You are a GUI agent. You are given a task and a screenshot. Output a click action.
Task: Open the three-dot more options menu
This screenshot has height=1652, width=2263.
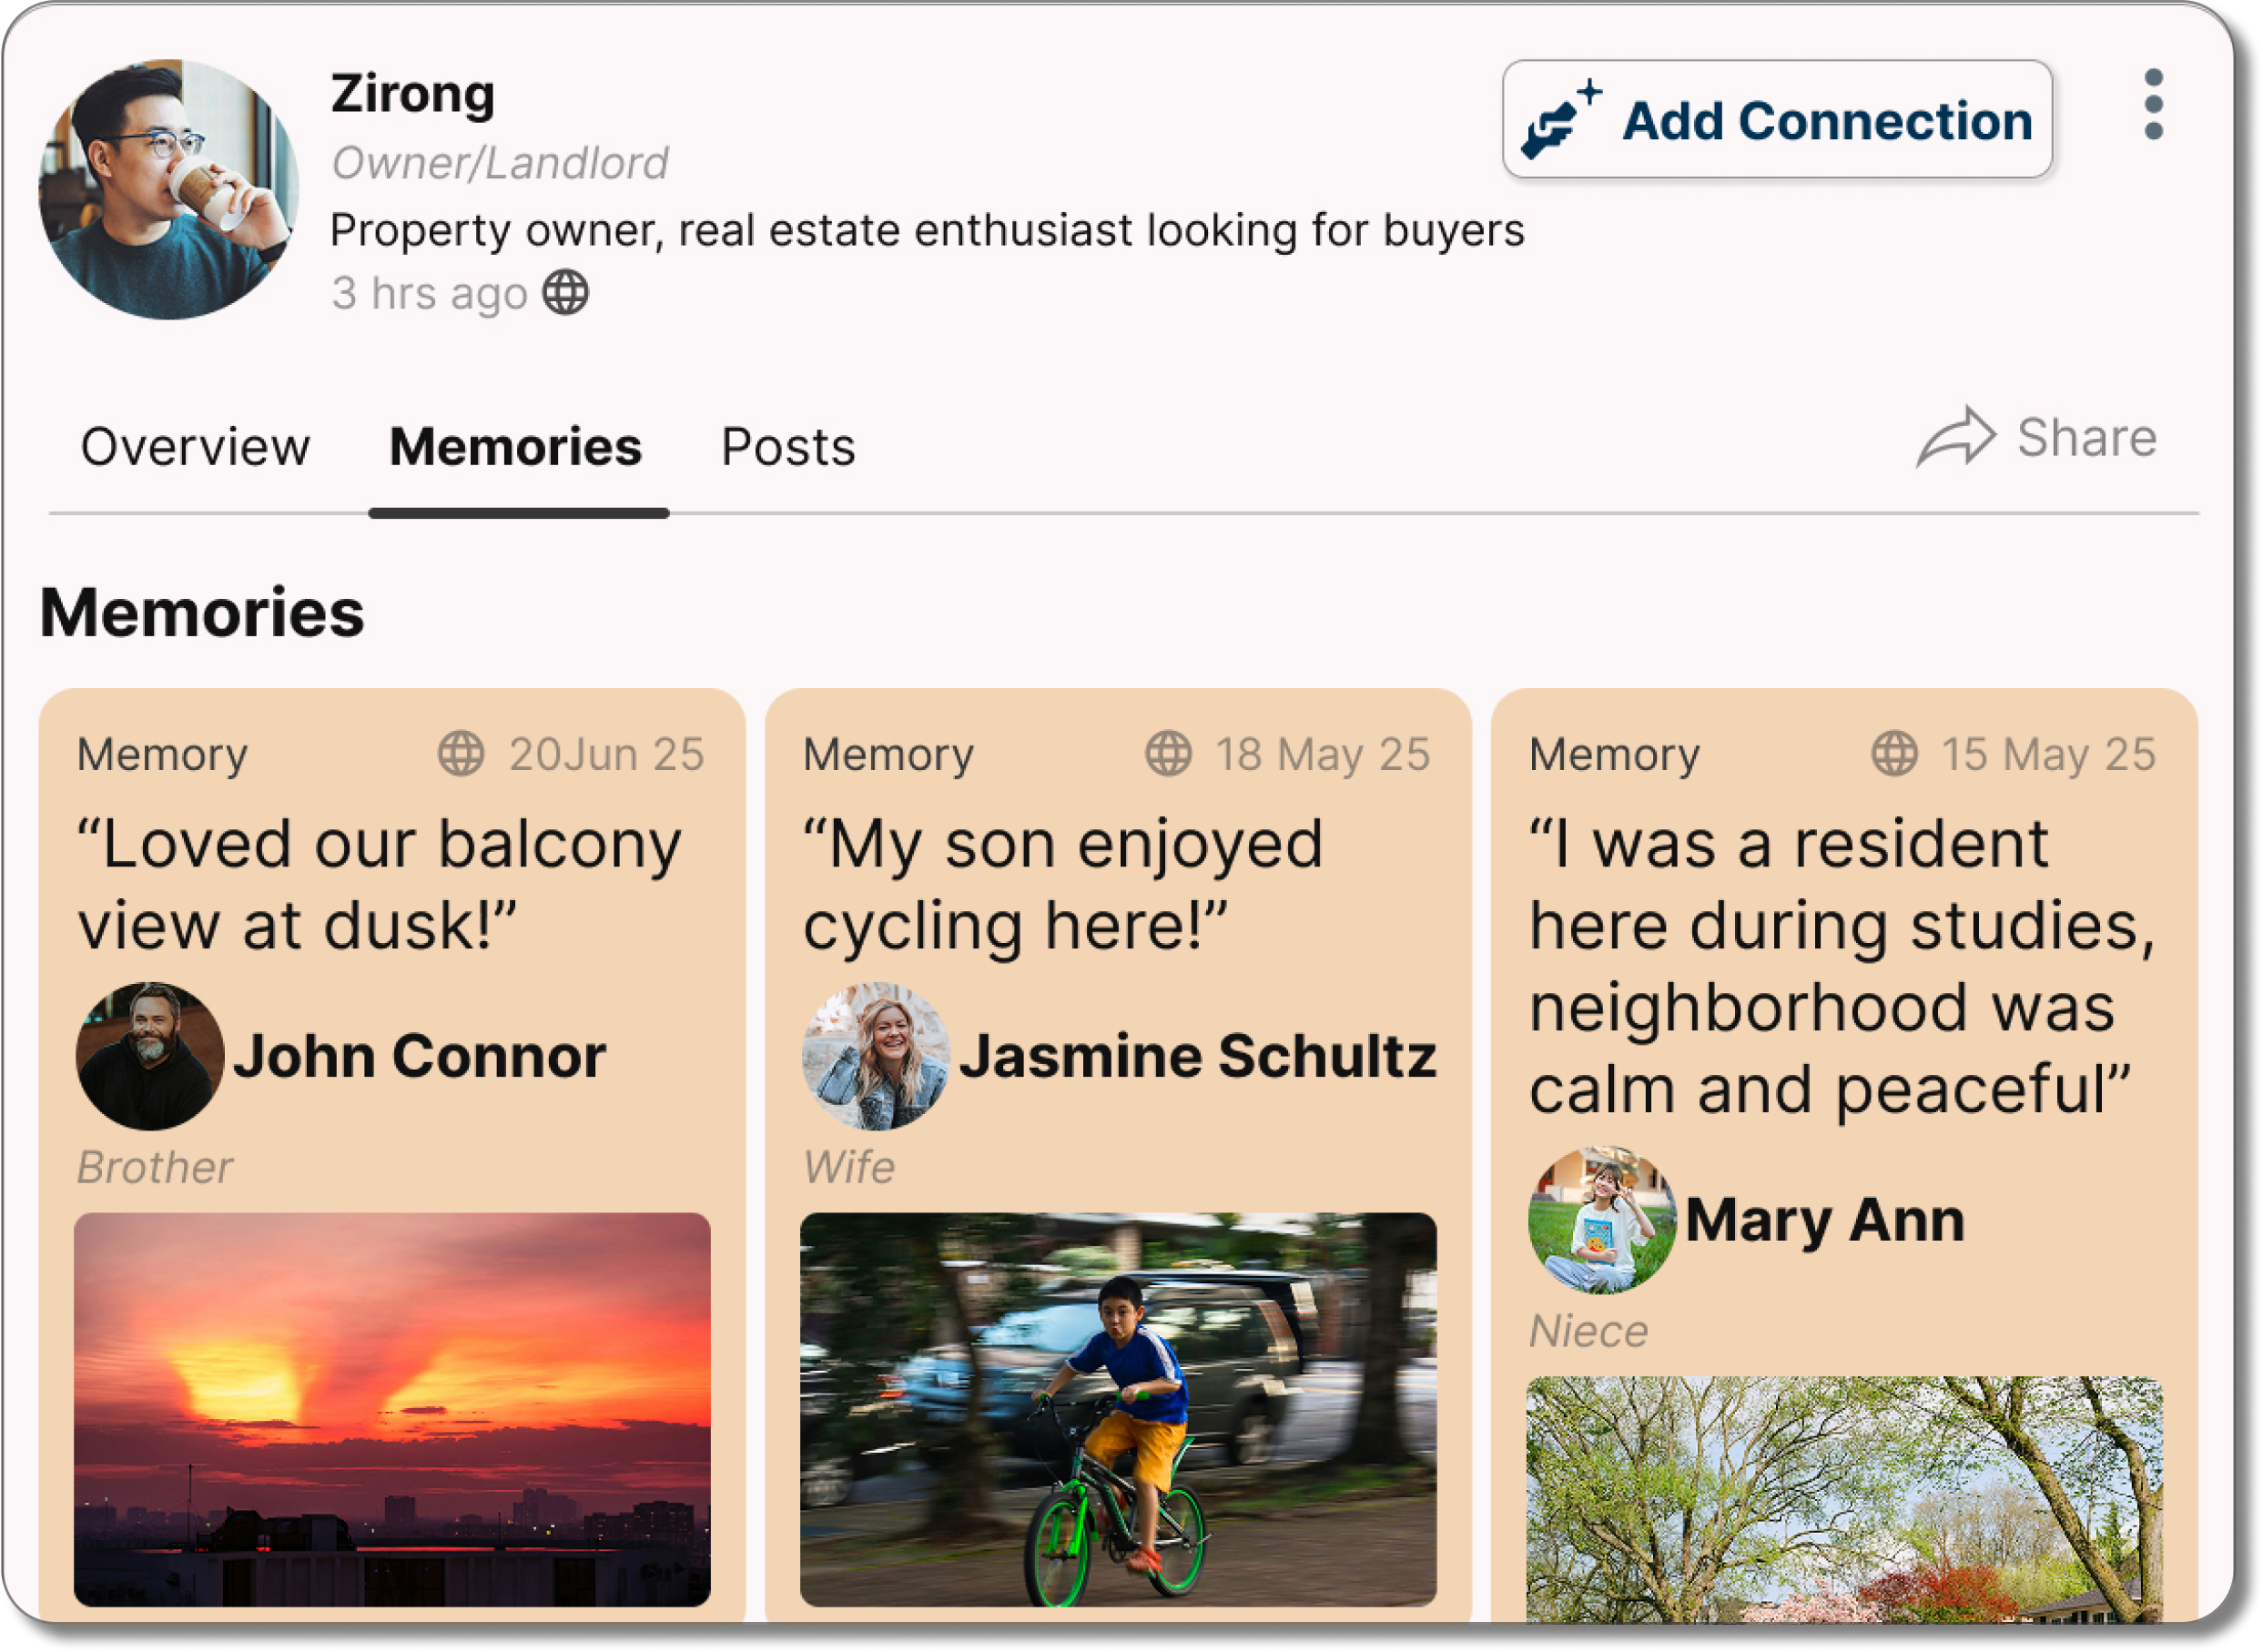2153,105
